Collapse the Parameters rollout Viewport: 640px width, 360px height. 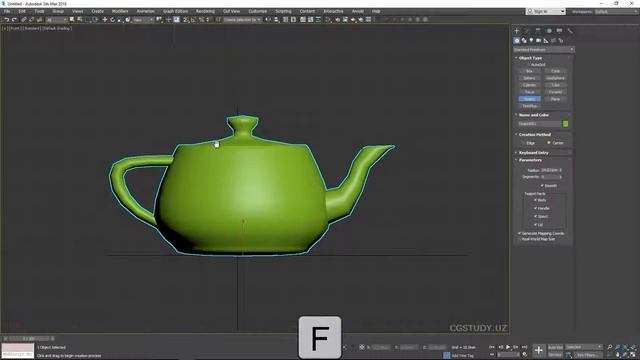click(530, 160)
